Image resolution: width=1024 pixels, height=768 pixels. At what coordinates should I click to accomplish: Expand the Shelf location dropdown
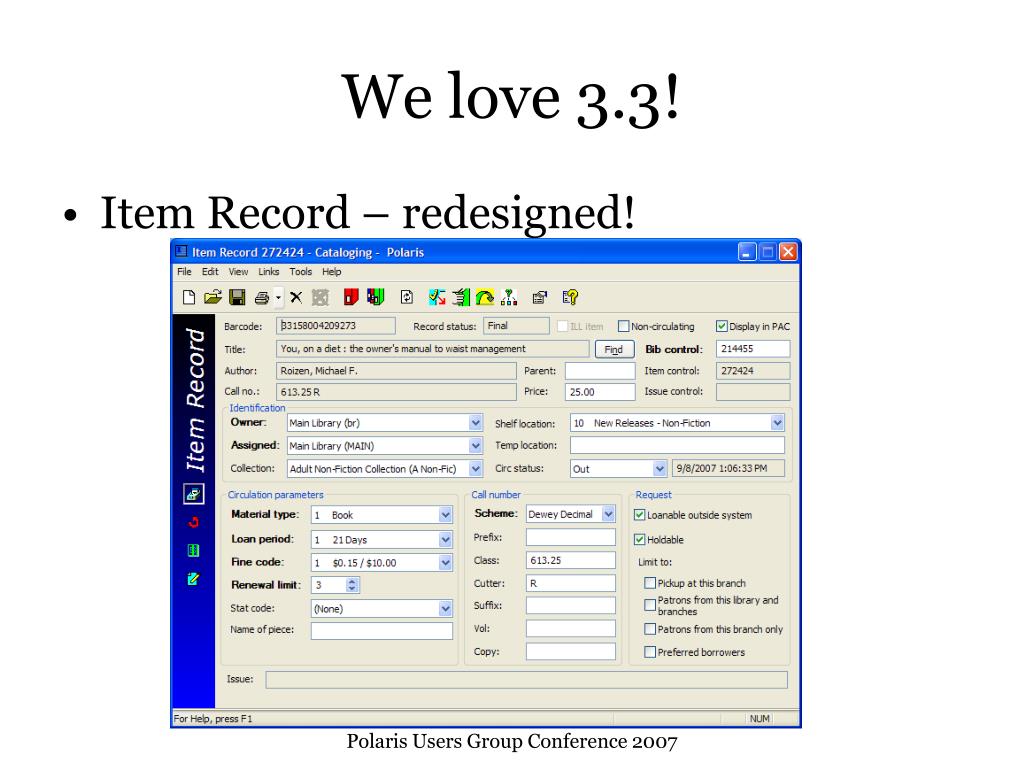[x=777, y=423]
